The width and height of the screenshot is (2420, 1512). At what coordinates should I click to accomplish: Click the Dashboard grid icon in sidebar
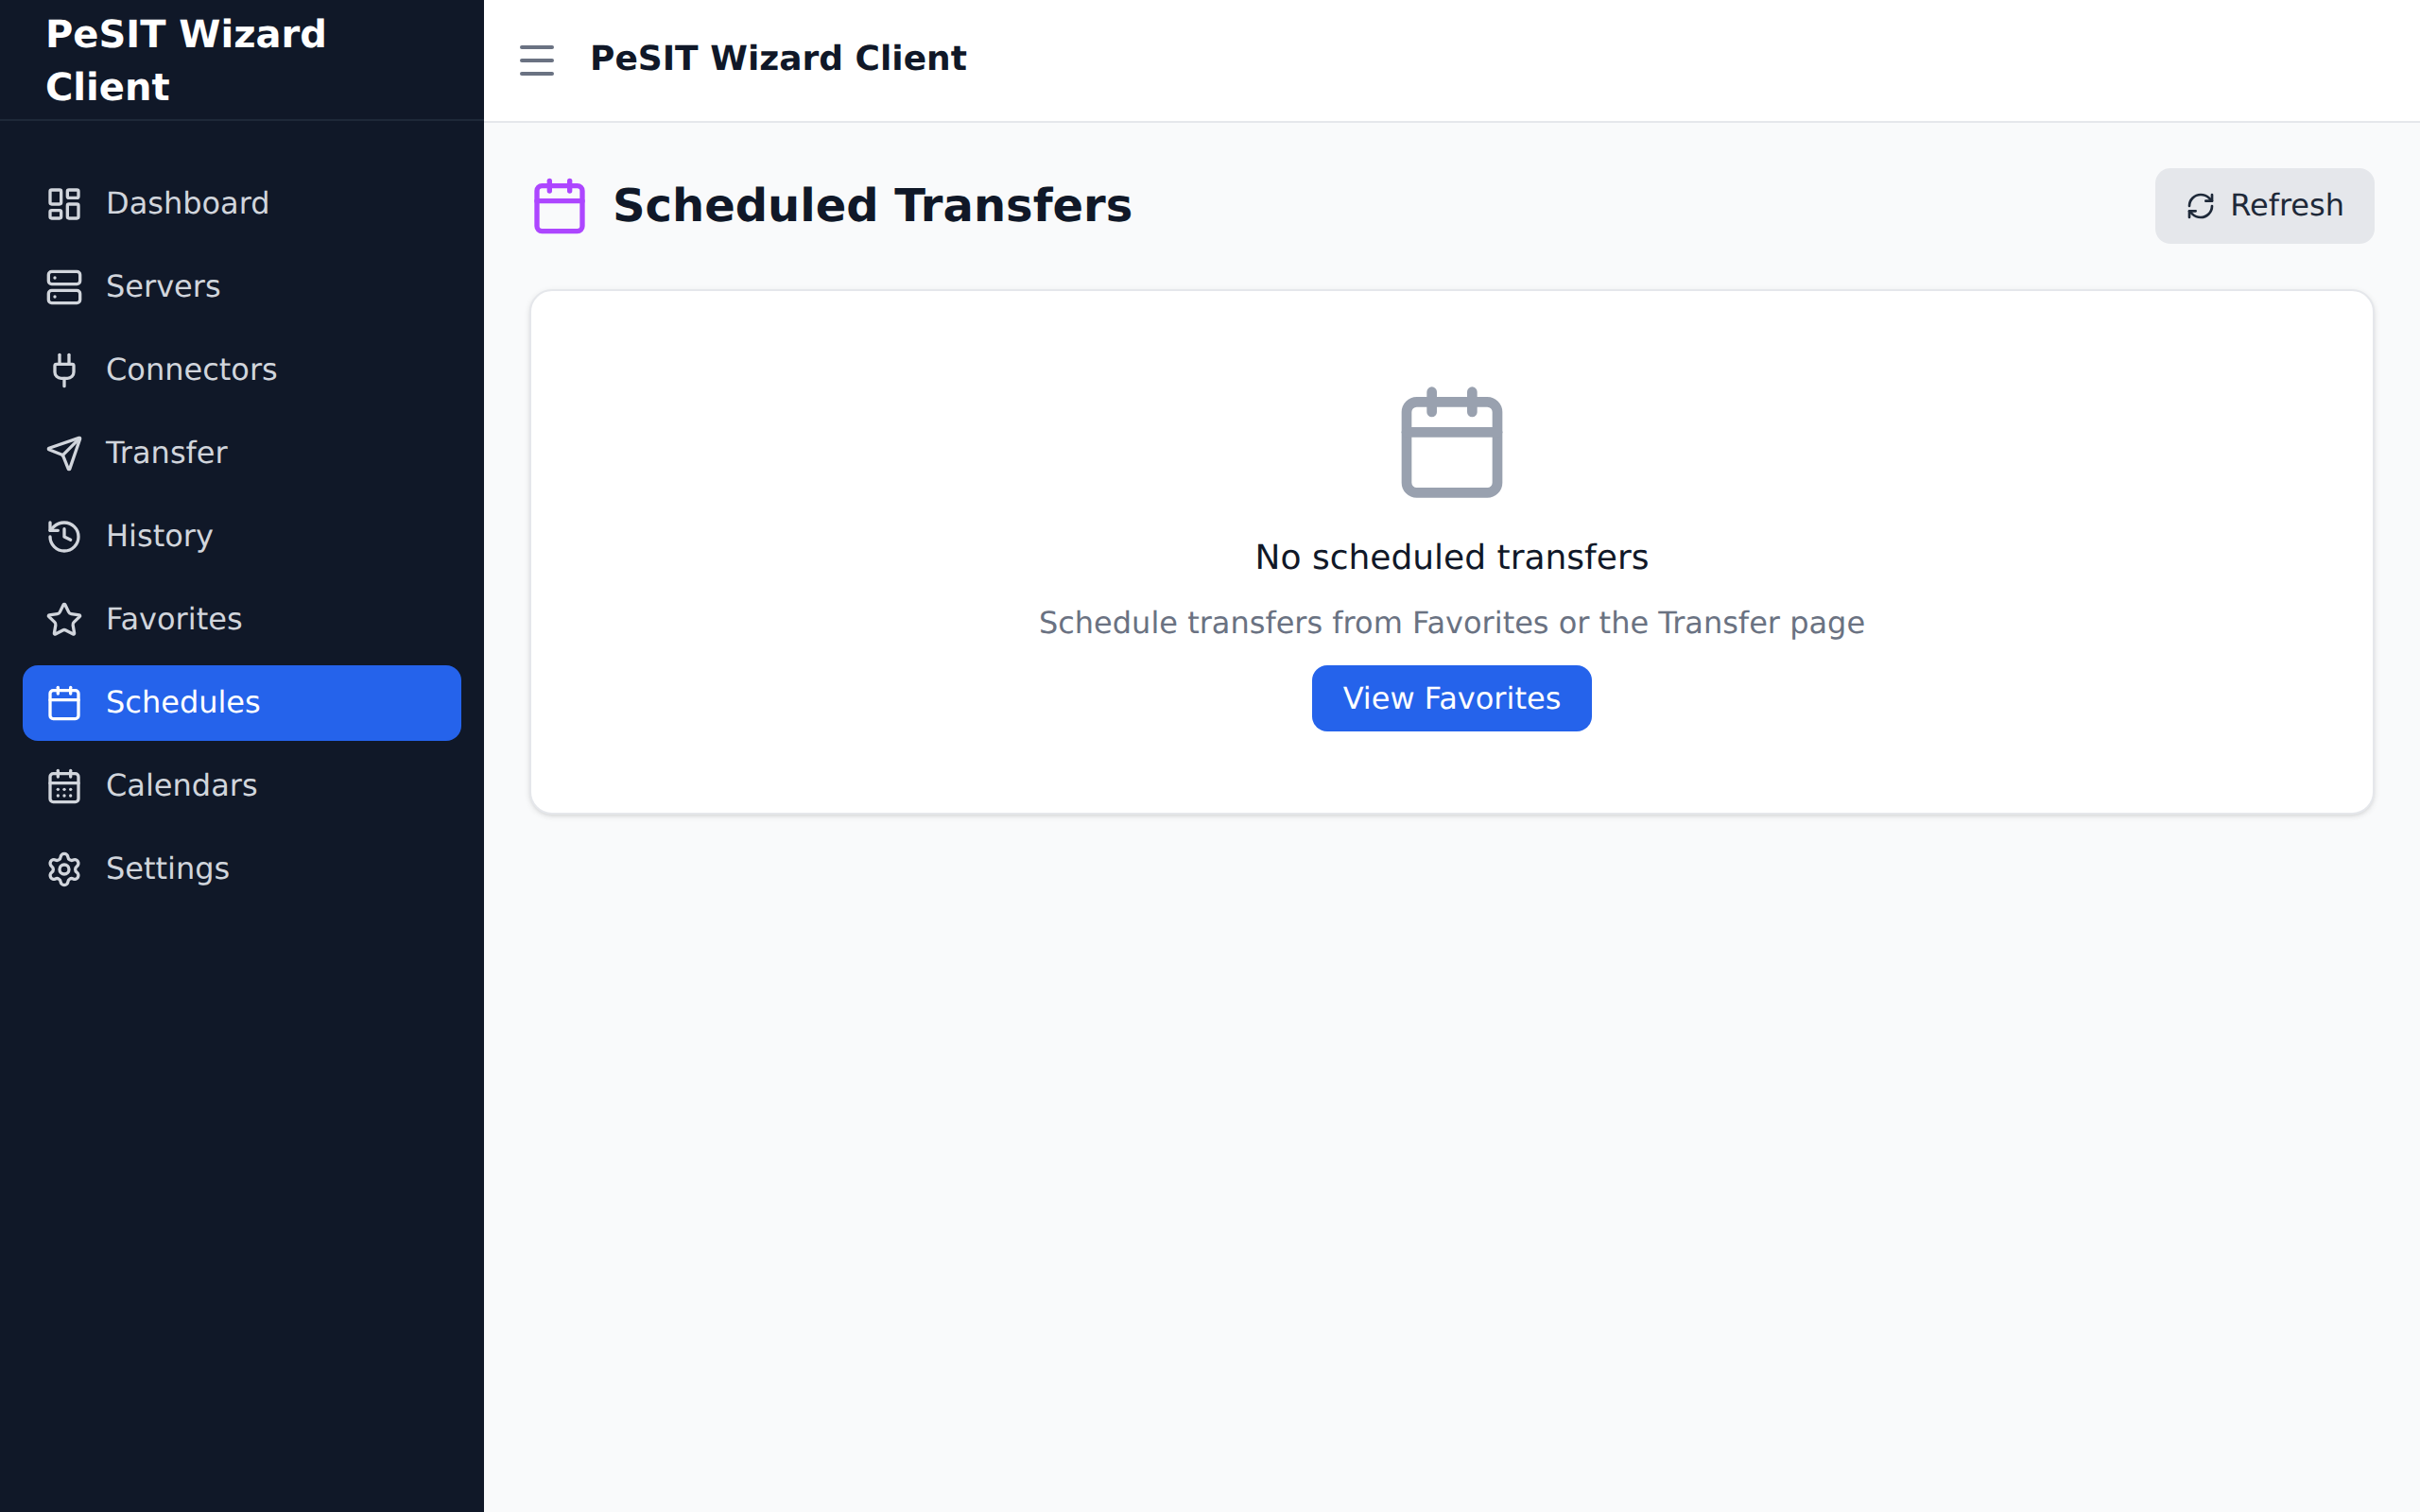point(64,204)
